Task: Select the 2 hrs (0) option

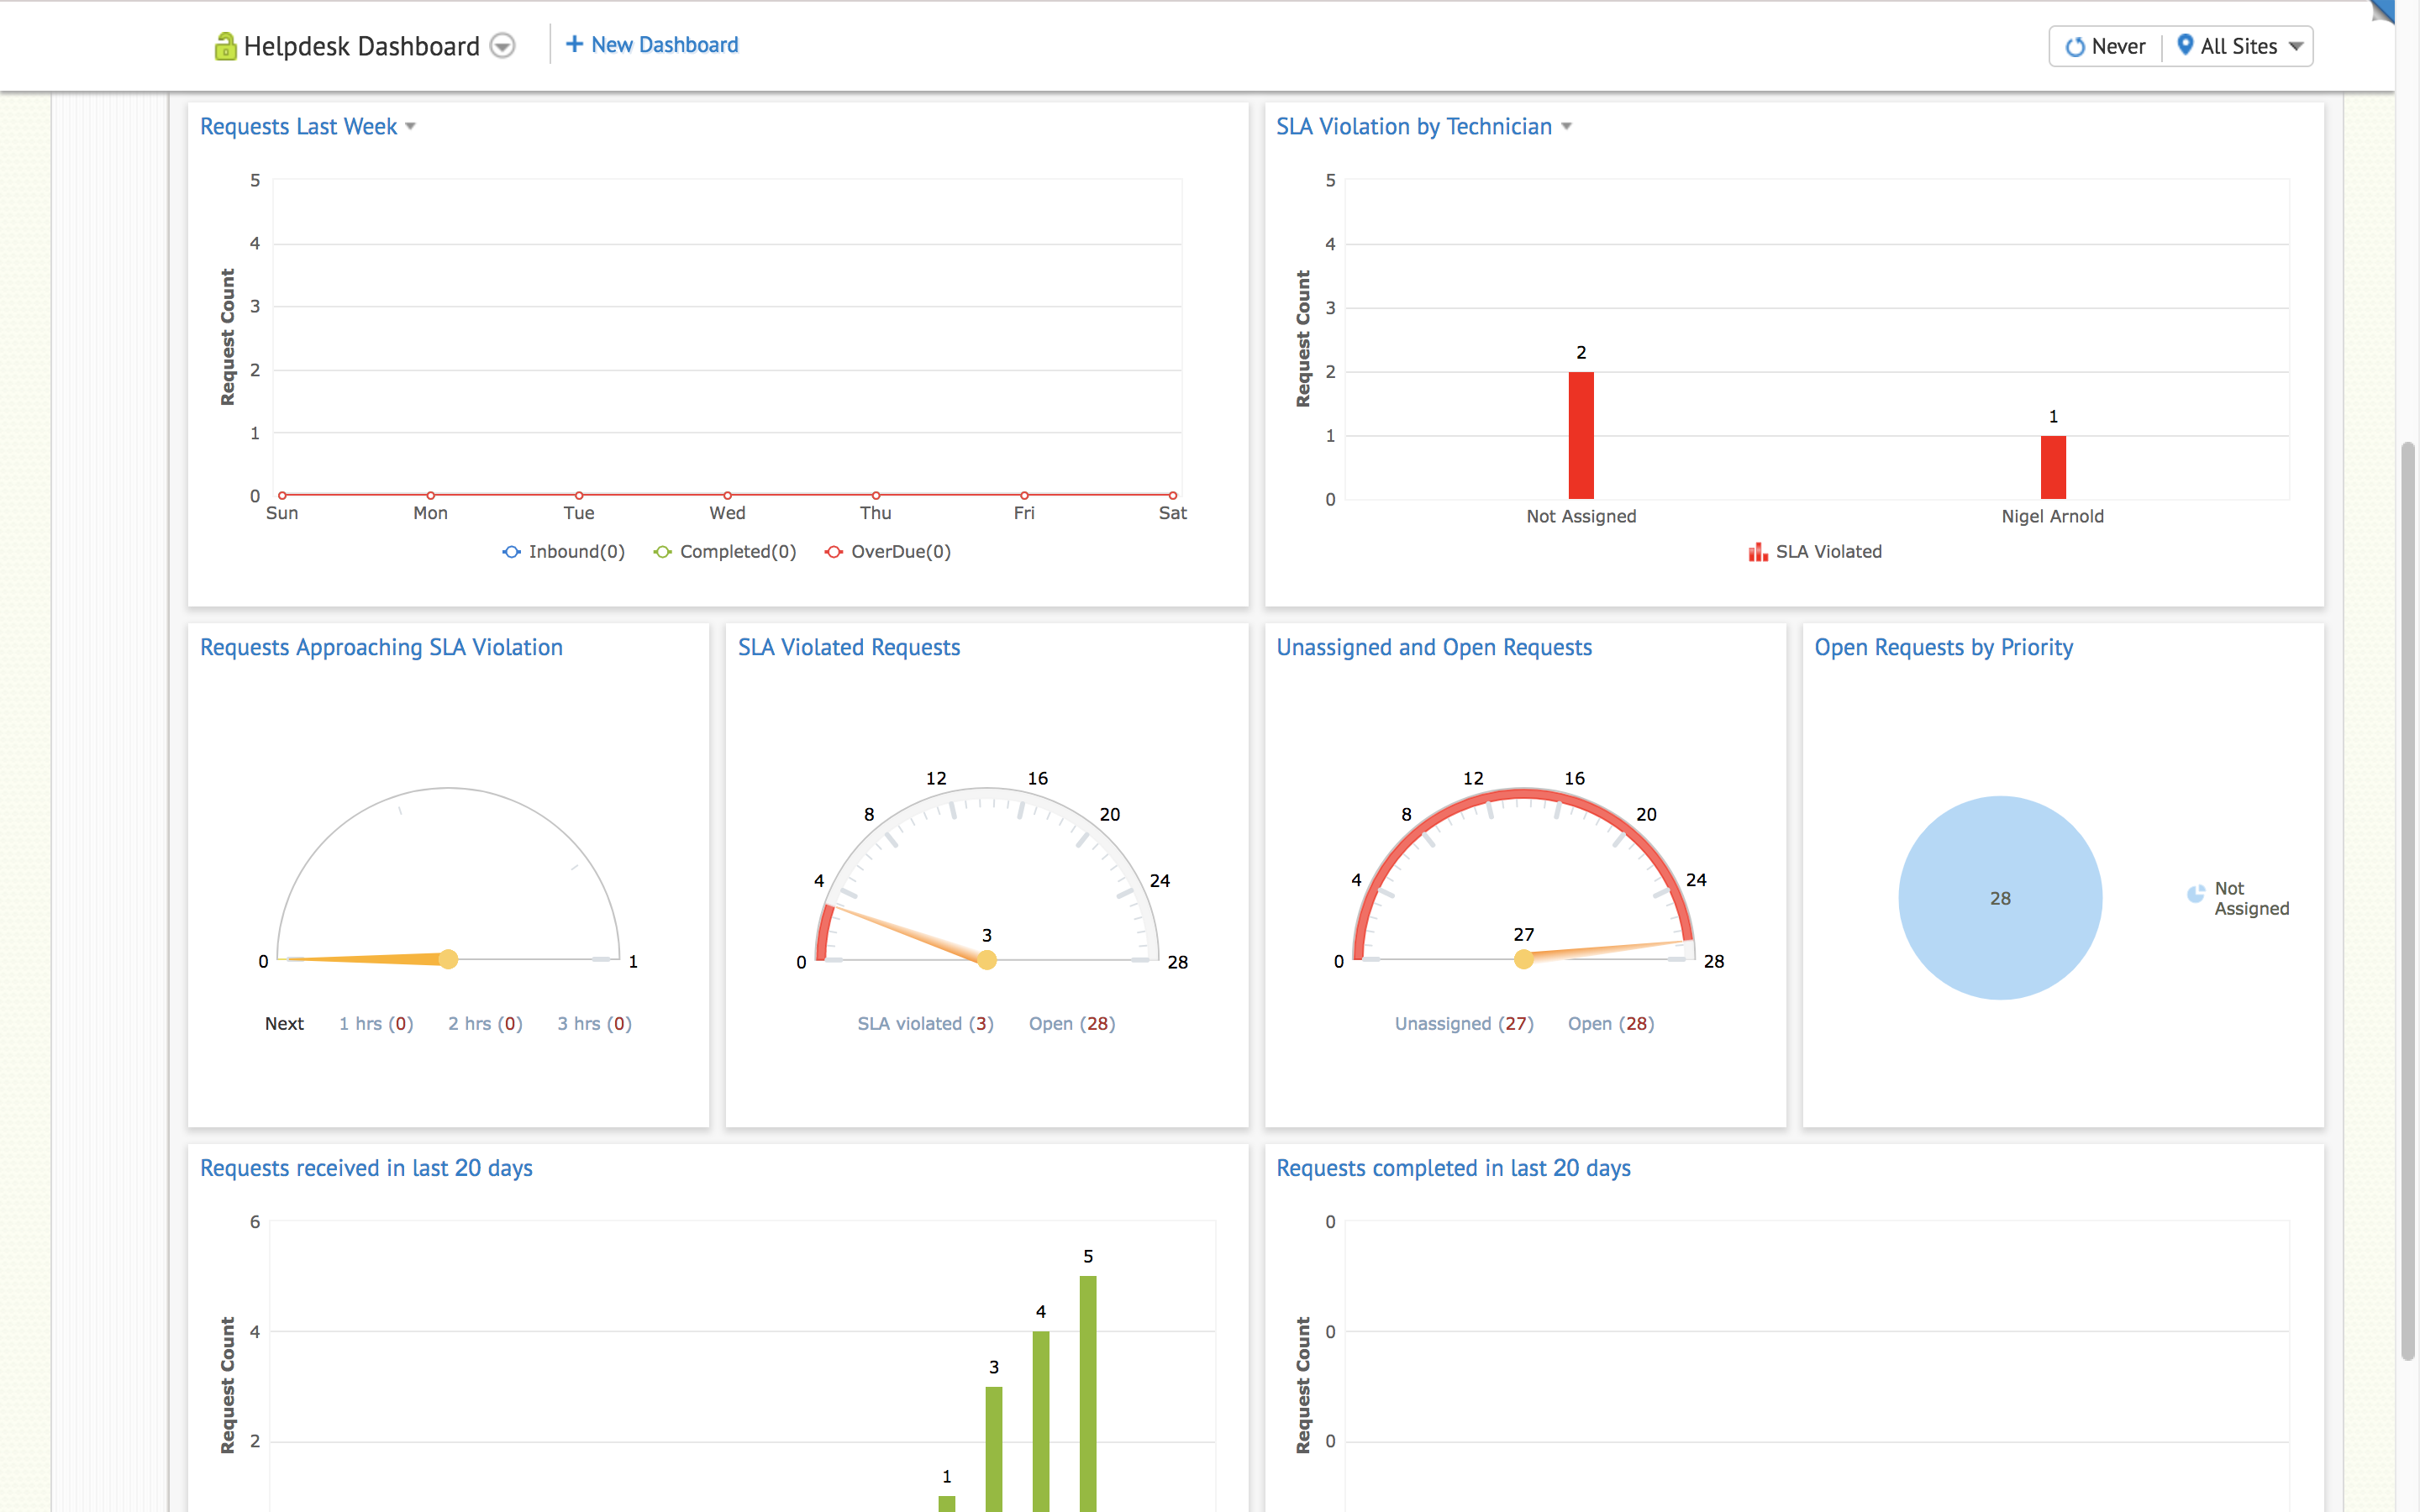Action: pos(485,1023)
